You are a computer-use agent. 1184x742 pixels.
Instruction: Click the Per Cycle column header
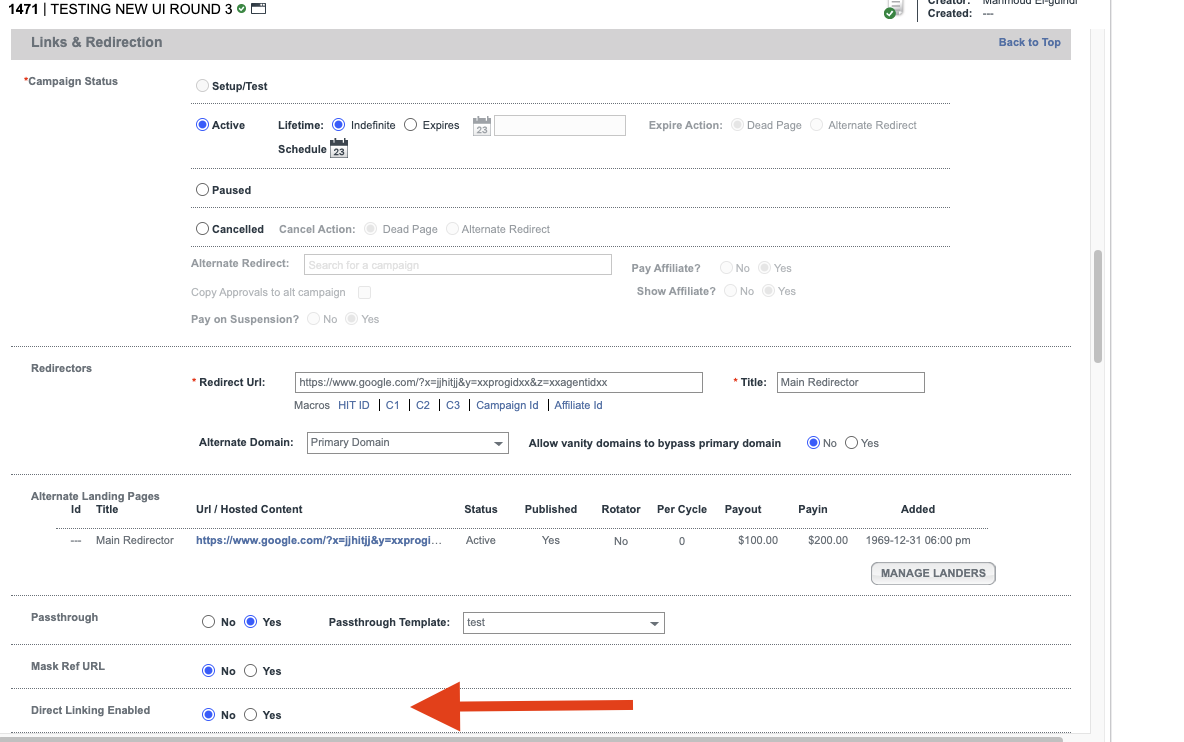[682, 510]
